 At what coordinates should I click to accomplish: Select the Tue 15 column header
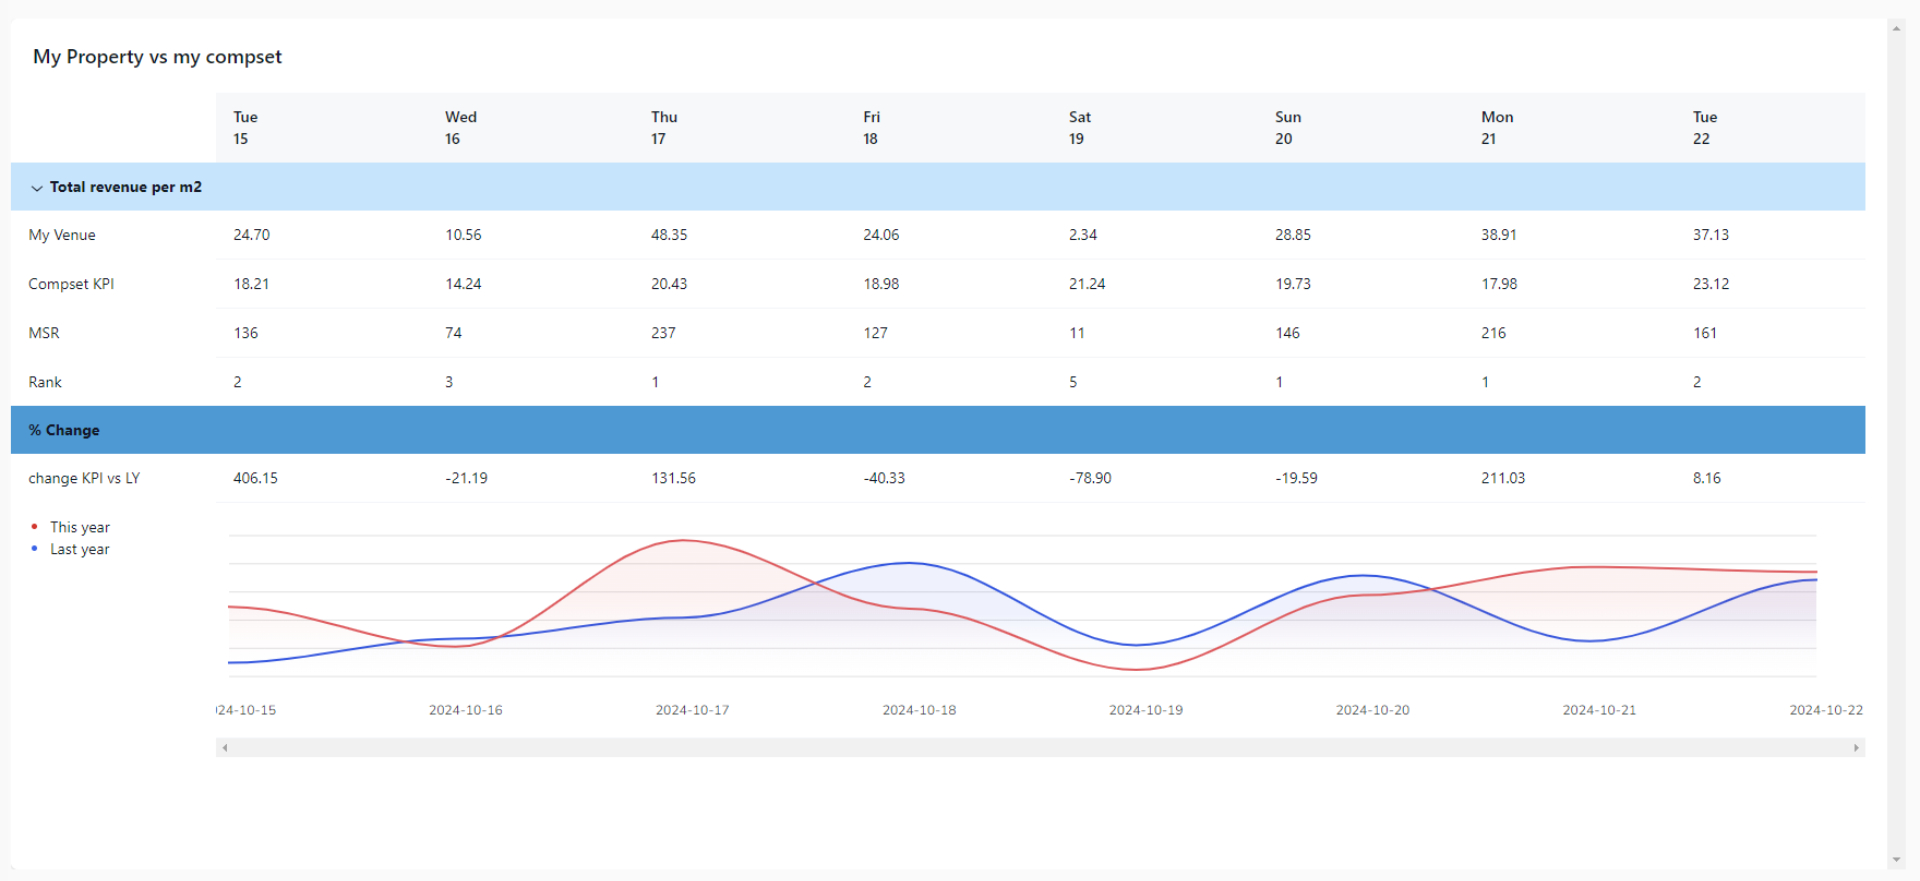pyautogui.click(x=245, y=128)
